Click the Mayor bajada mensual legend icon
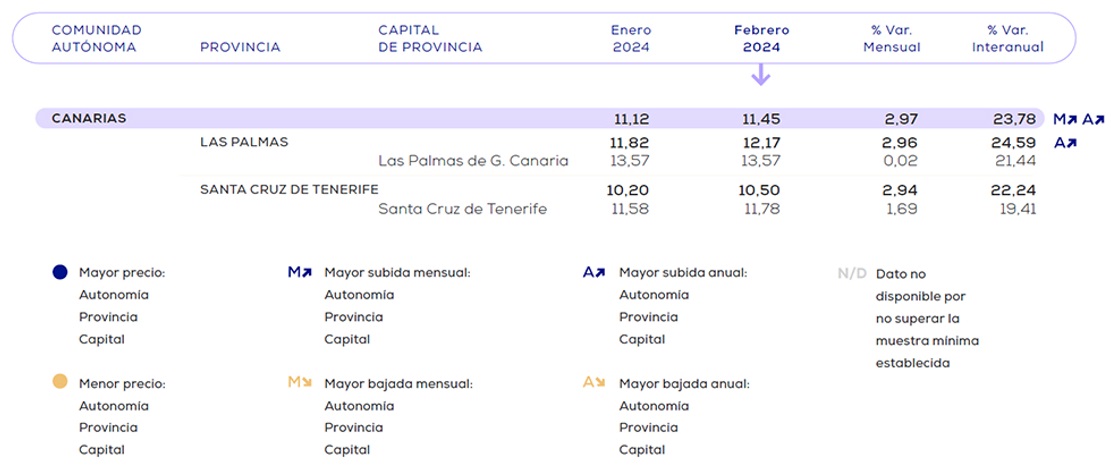Viewport: 1111px width, 467px height. tap(300, 382)
